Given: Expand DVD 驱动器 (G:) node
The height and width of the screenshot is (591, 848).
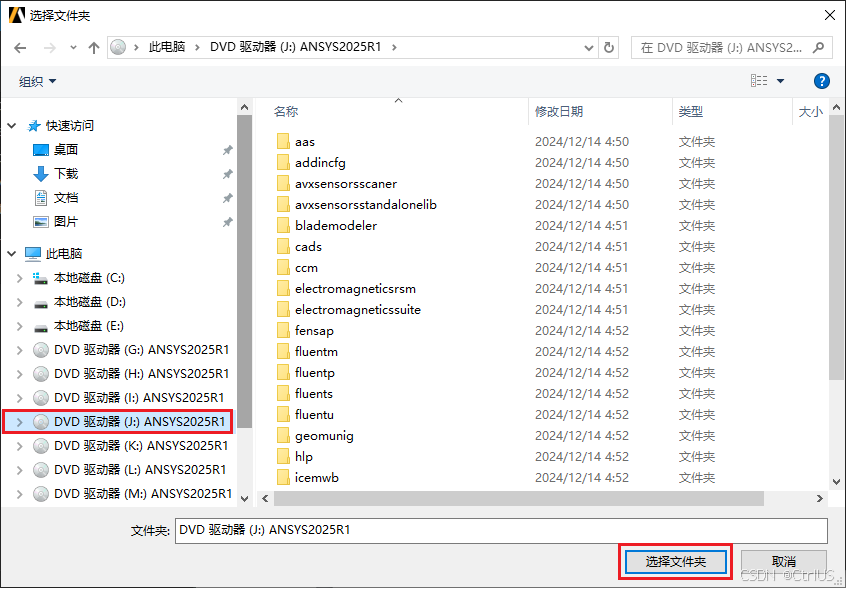Looking at the screenshot, I should (19, 350).
